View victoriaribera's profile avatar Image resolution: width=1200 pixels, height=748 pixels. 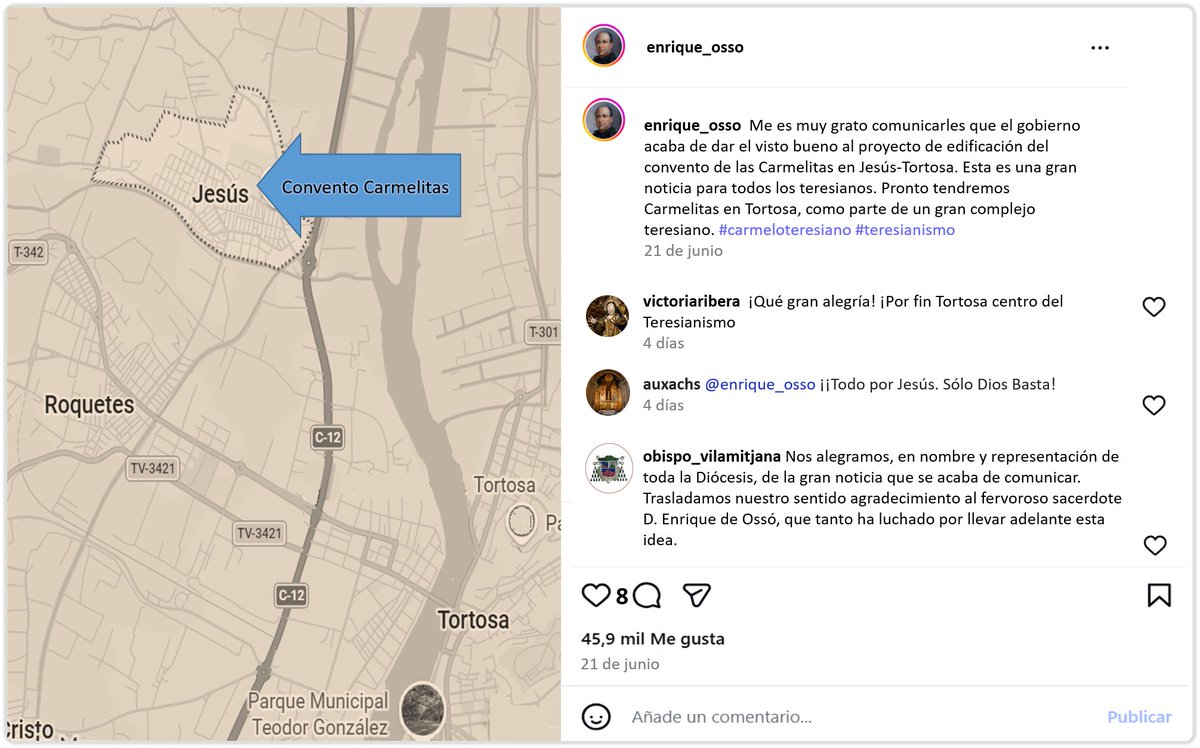(607, 316)
